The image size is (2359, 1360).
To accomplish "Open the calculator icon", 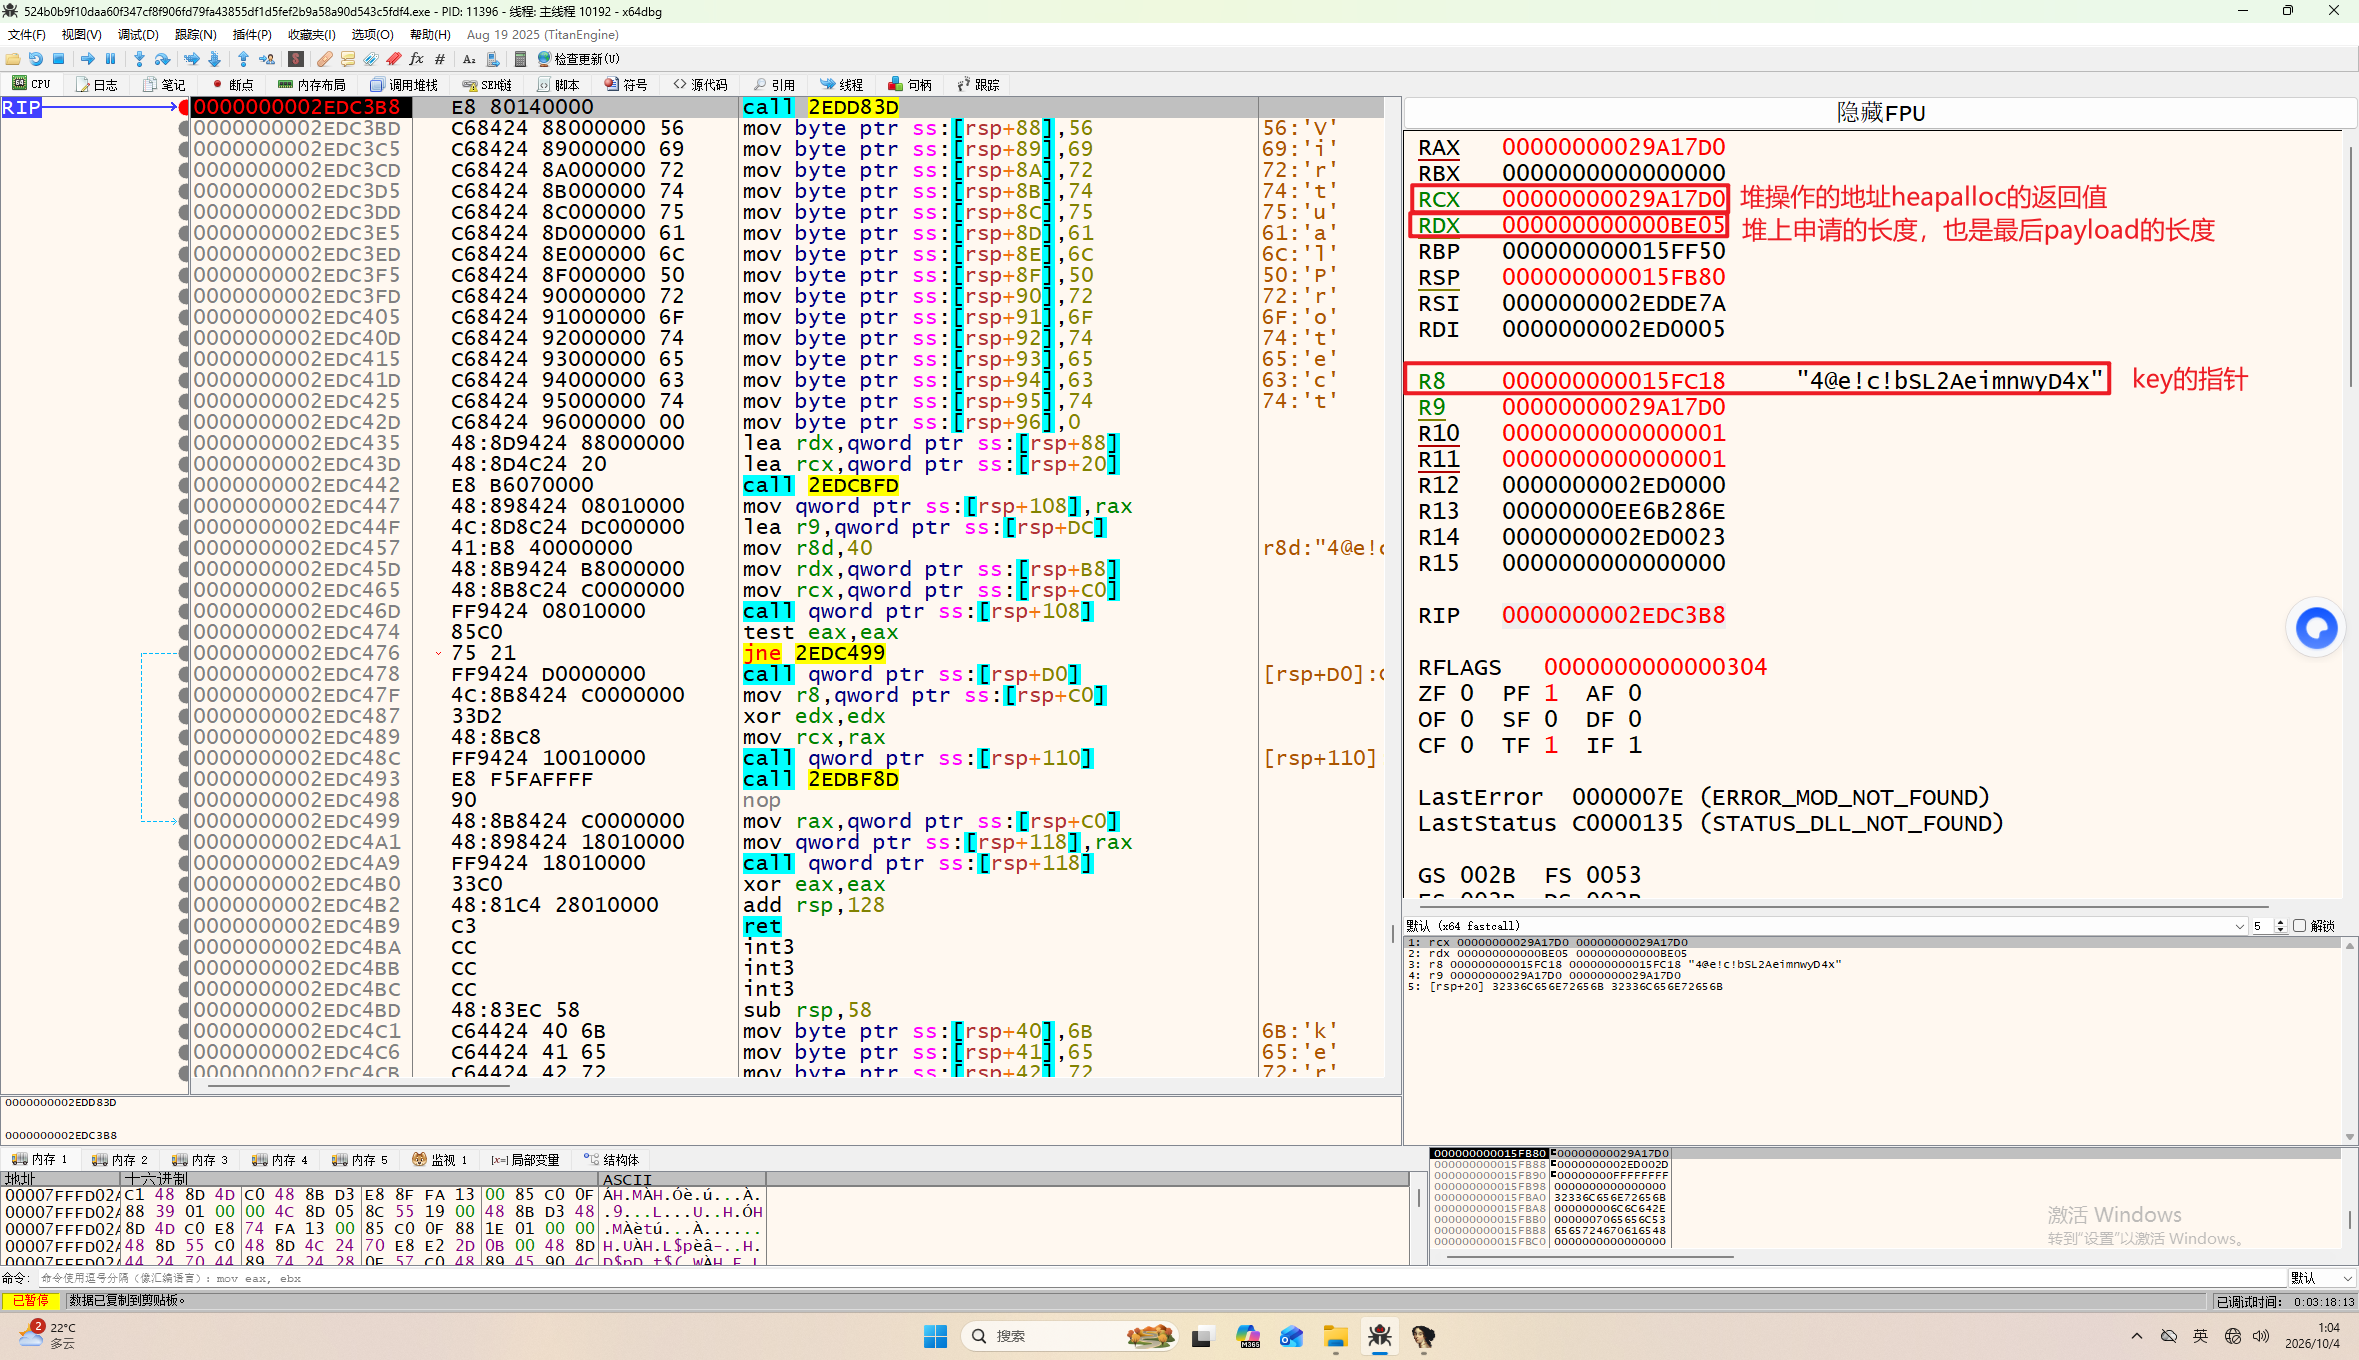I will (x=520, y=59).
